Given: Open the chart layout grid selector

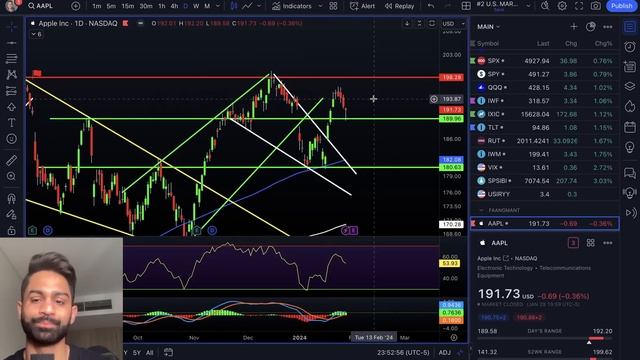Looking at the screenshot, I should [466, 6].
